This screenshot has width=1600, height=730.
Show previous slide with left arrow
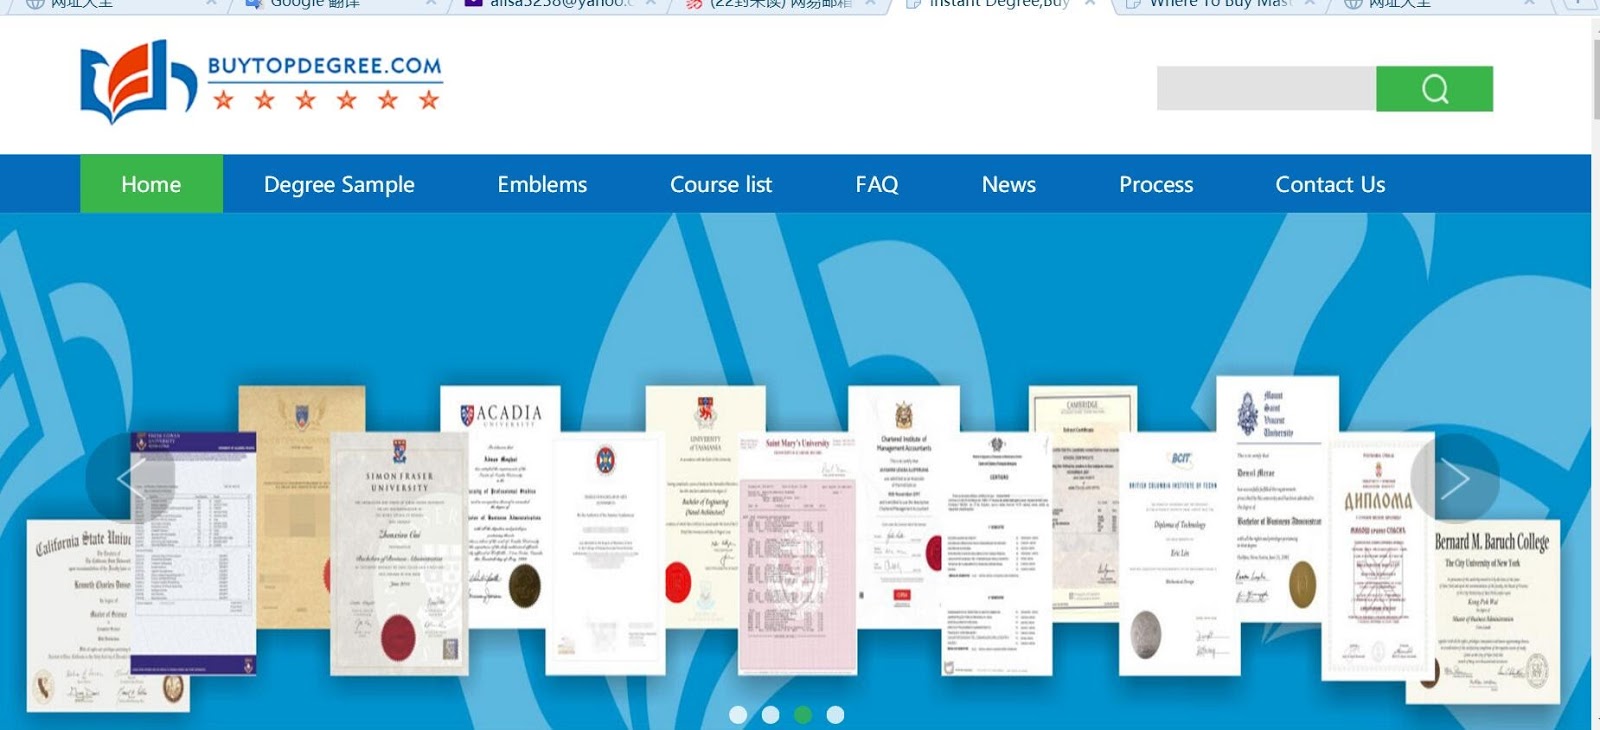(x=130, y=478)
